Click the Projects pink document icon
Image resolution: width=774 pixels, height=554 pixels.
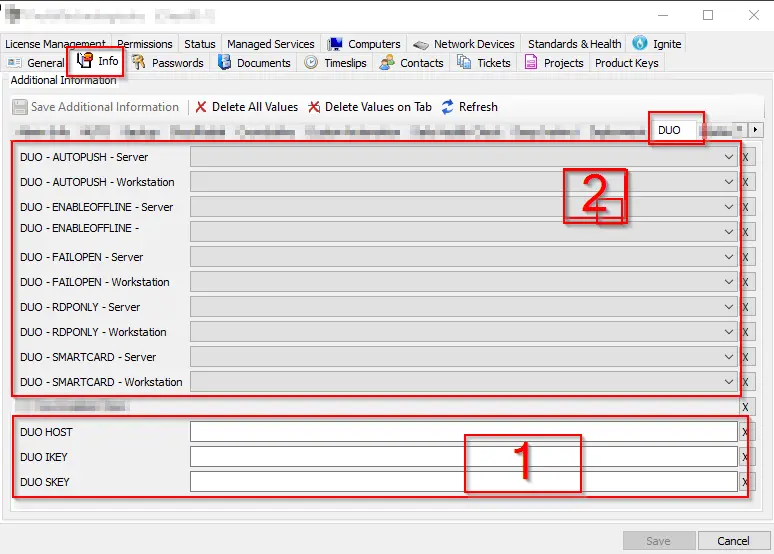531,62
